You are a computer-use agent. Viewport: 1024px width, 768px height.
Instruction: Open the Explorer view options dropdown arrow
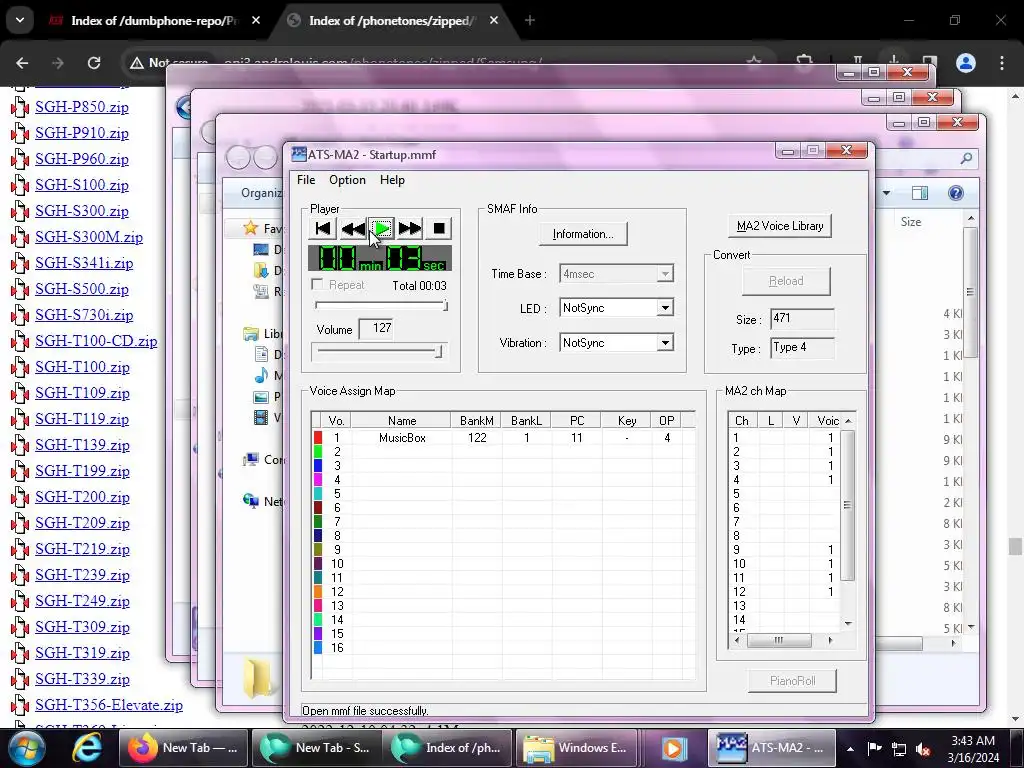click(x=886, y=193)
